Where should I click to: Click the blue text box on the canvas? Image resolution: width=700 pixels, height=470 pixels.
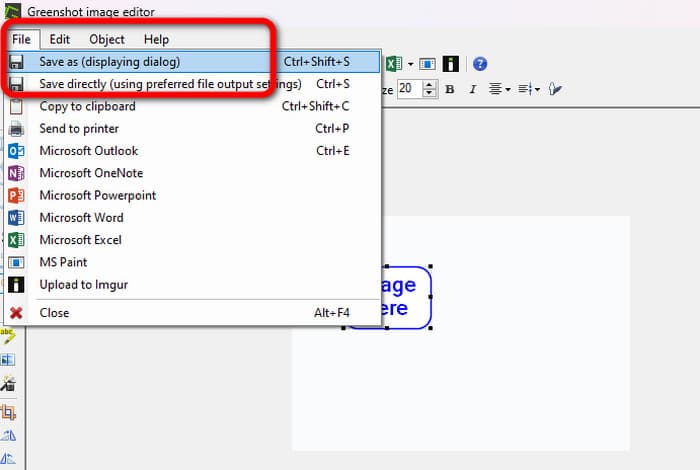pyautogui.click(x=405, y=297)
